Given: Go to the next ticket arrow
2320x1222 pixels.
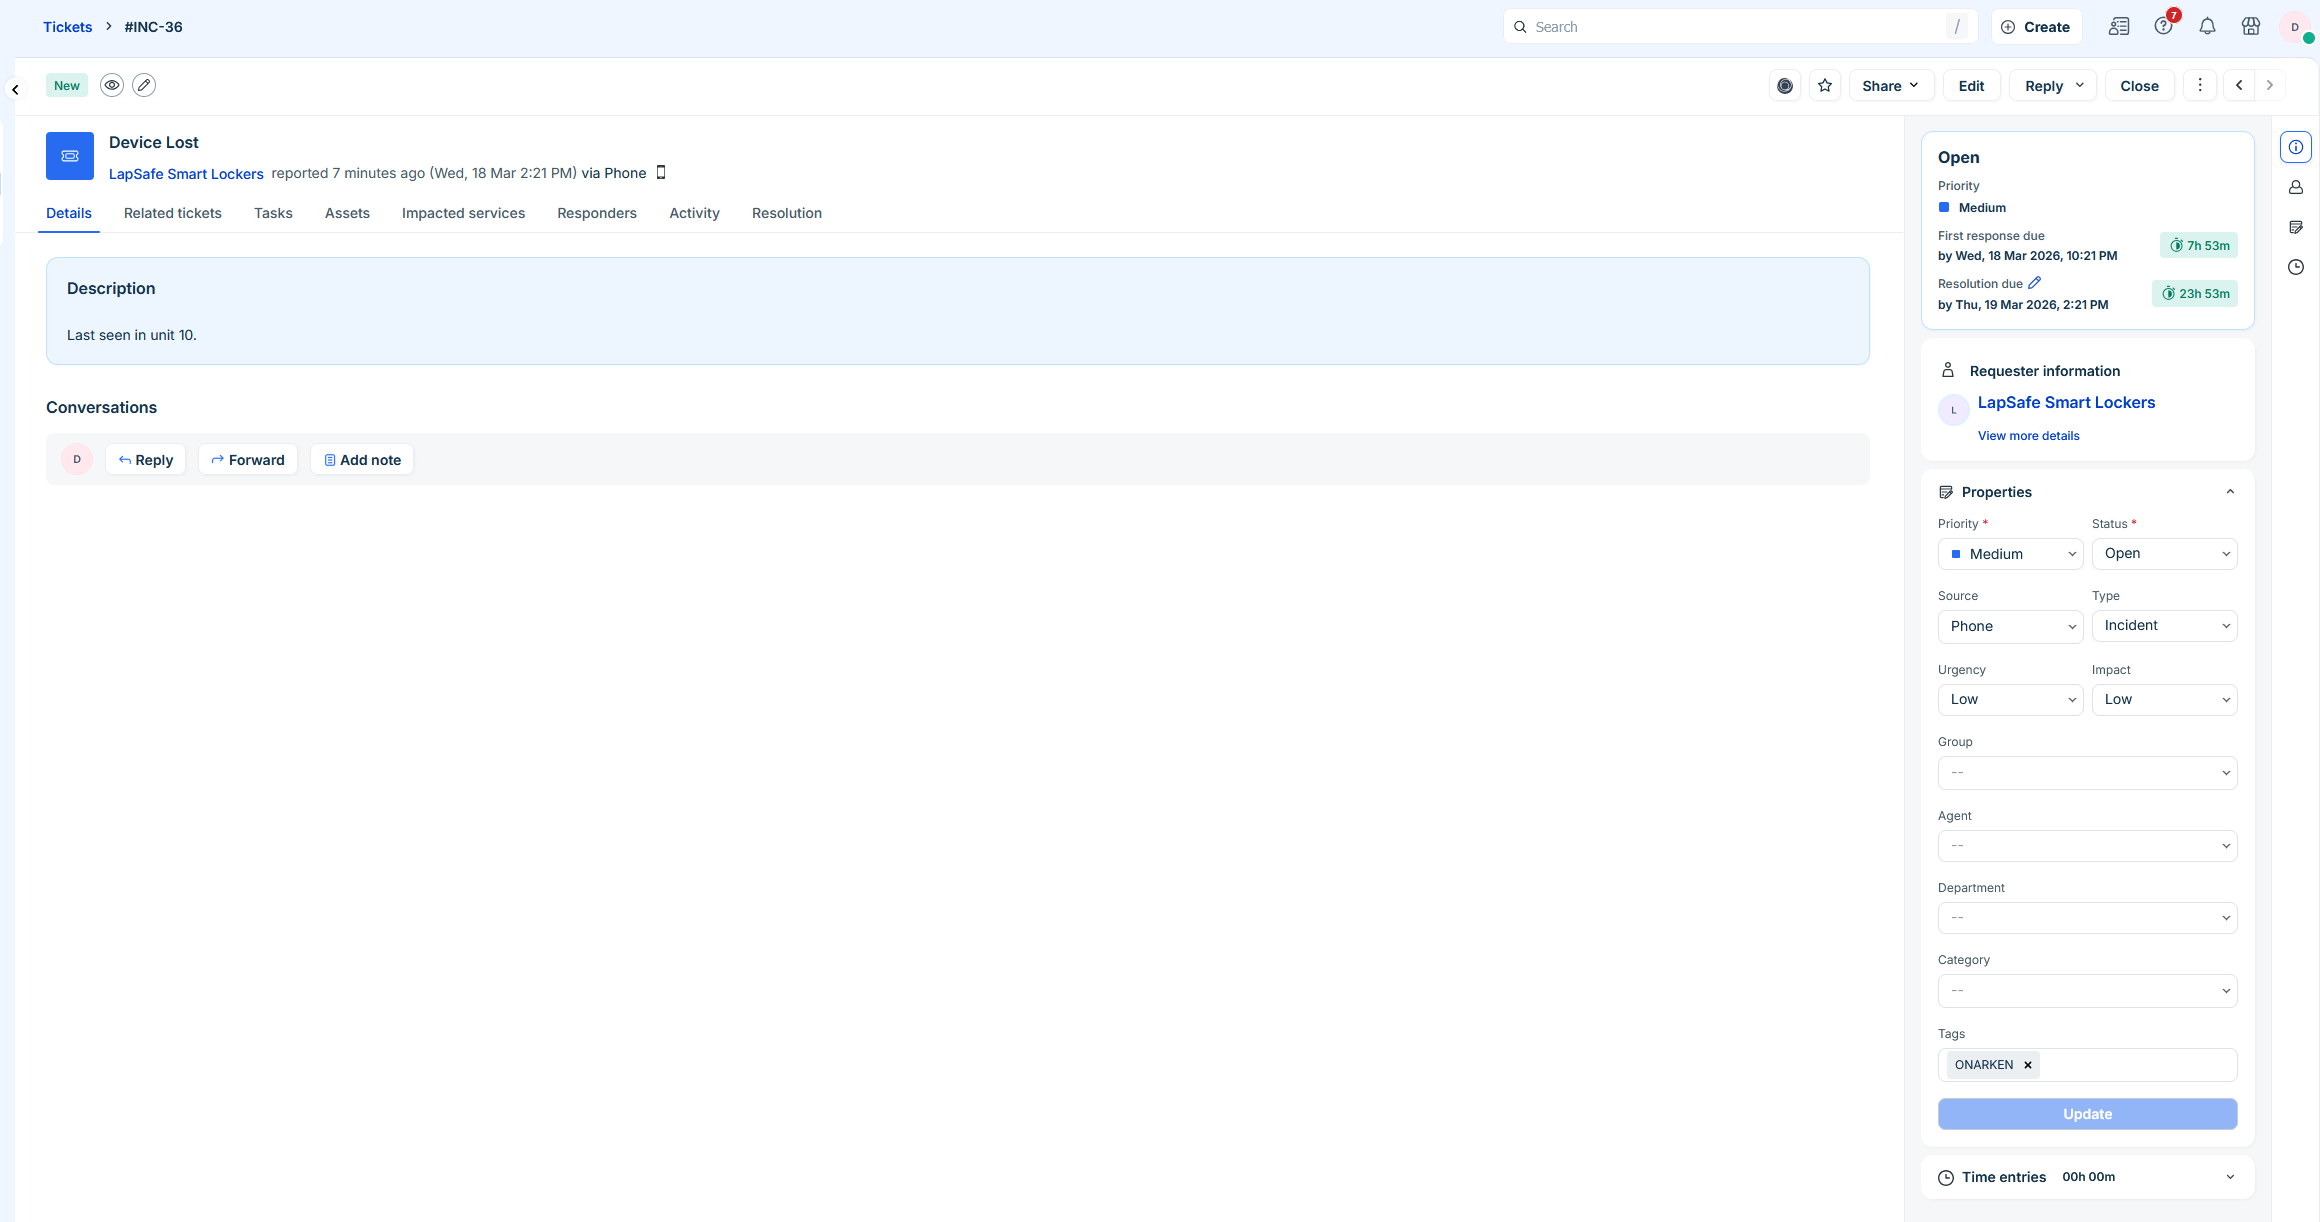Looking at the screenshot, I should point(2270,86).
